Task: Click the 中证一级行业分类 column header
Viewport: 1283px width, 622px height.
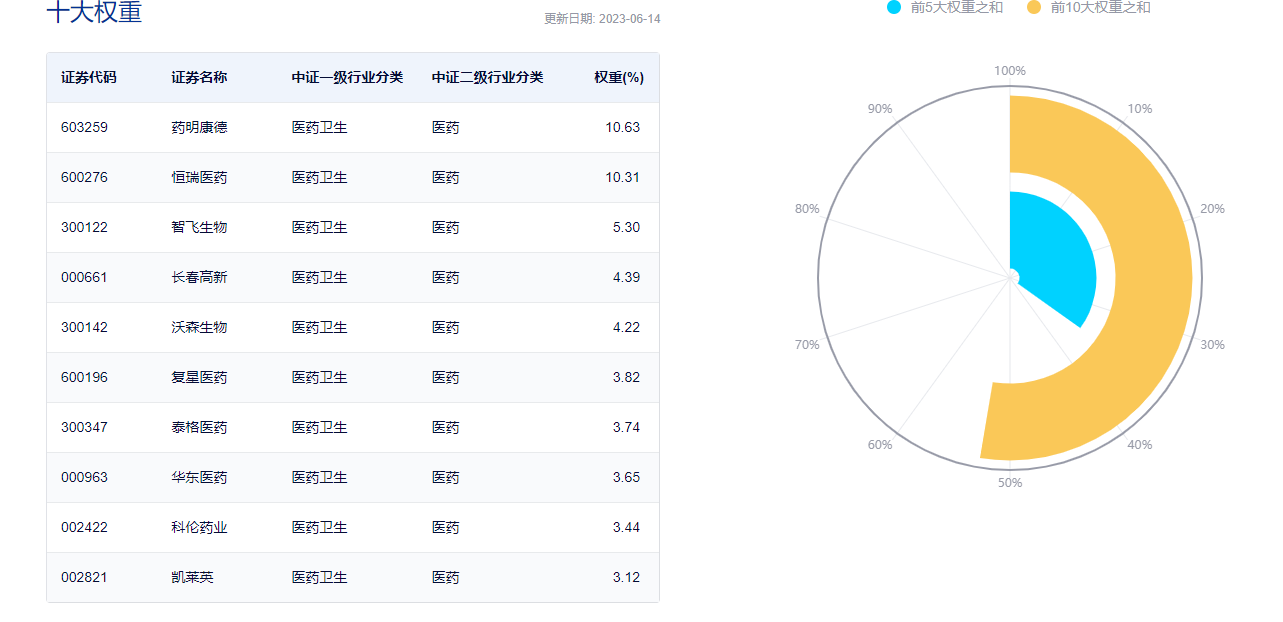Action: coord(347,78)
